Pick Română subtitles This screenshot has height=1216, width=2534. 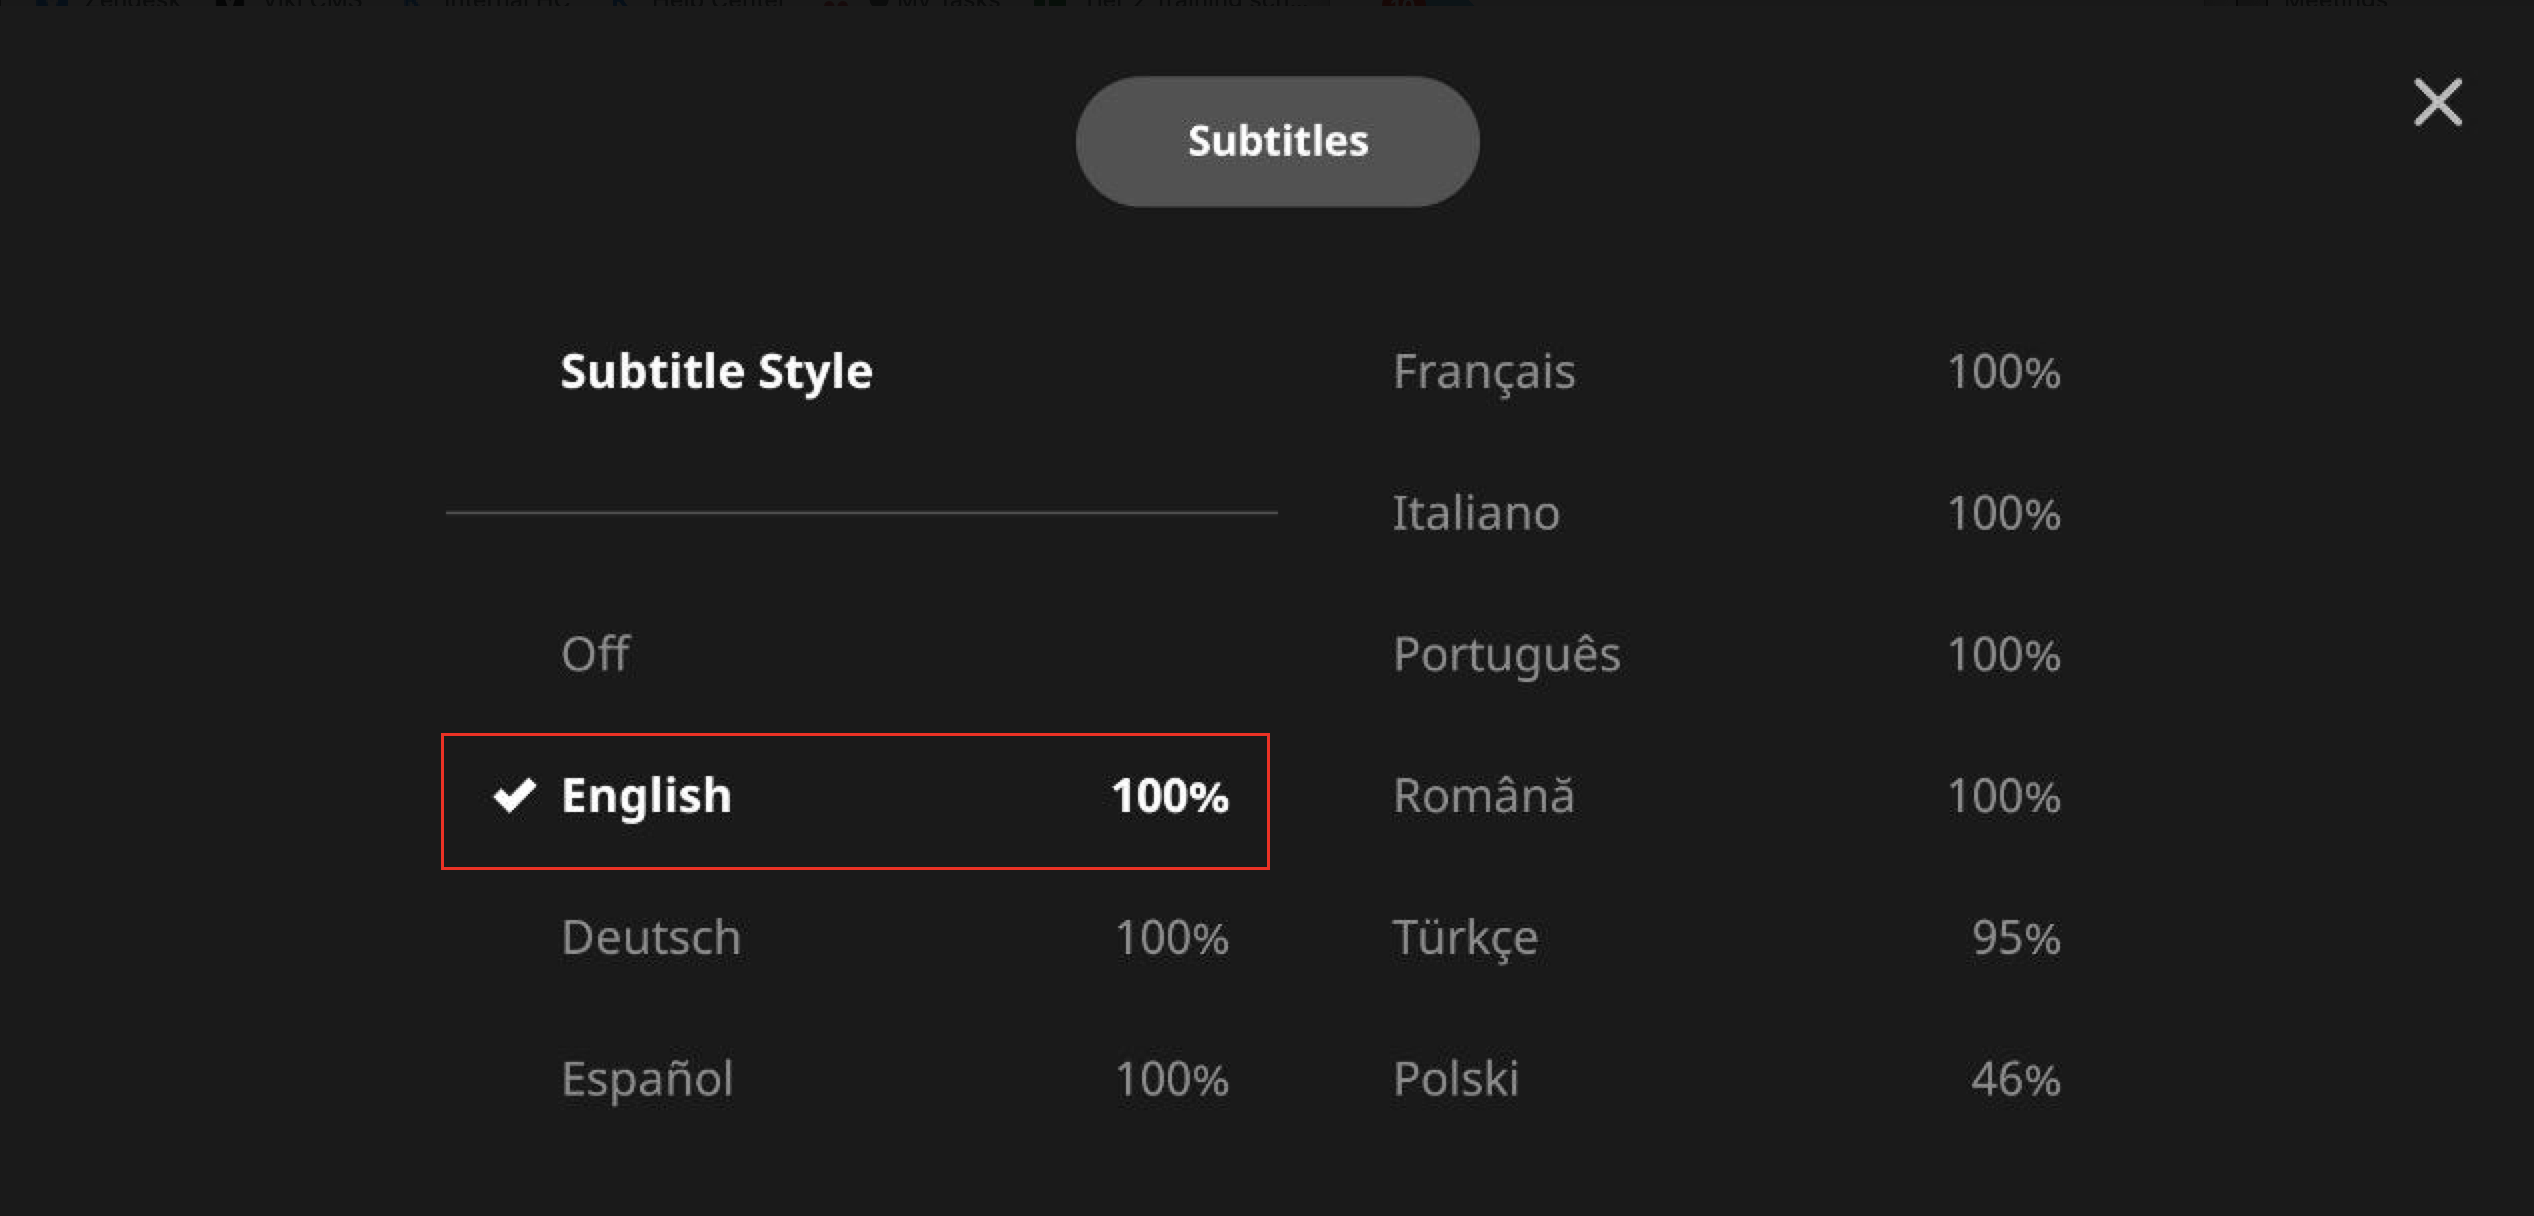coord(1727,796)
